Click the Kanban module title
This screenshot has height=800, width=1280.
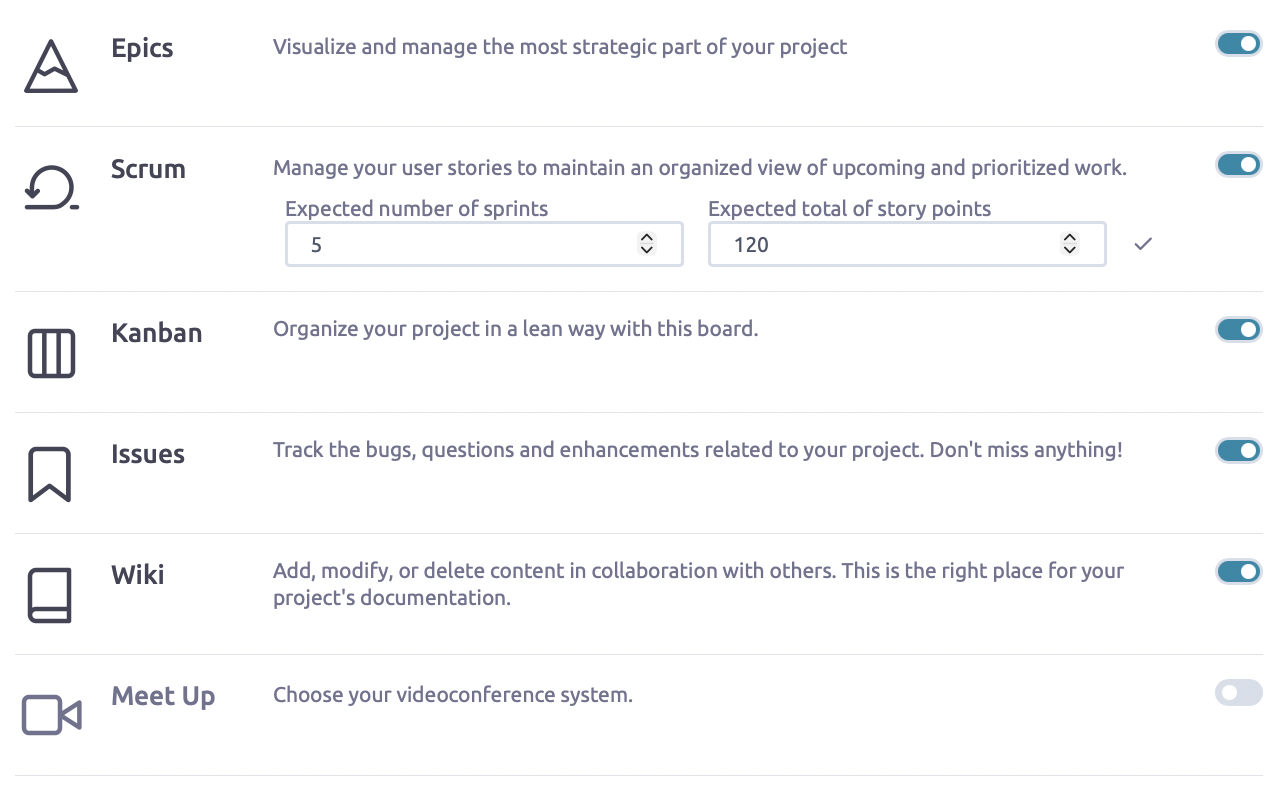[x=157, y=333]
